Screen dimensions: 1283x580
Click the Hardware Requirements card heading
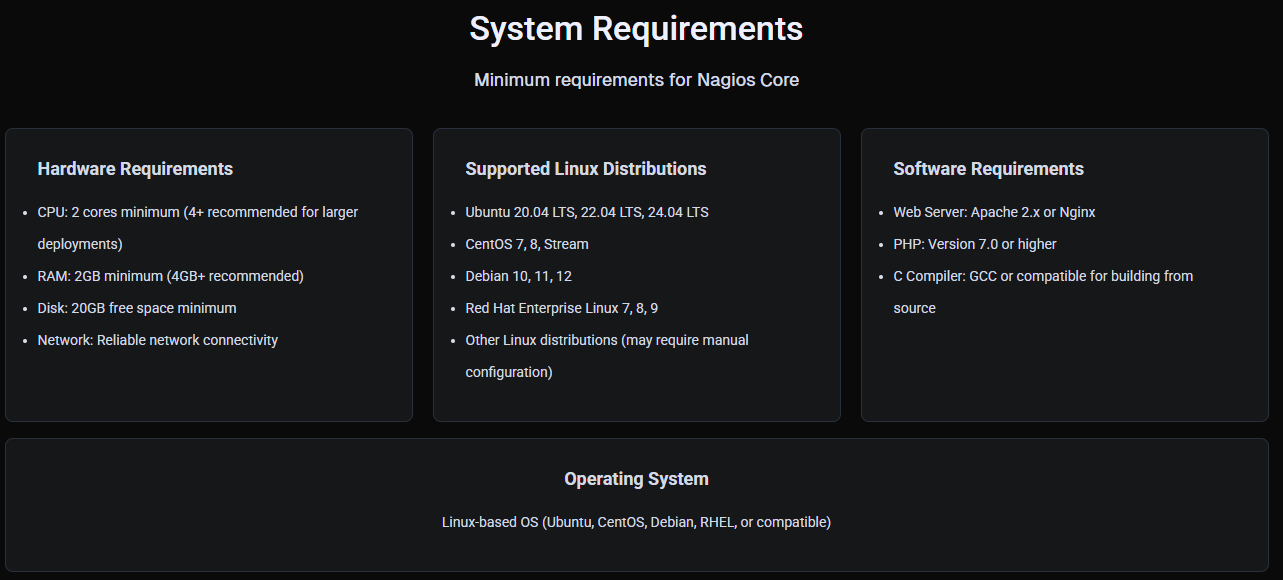pos(135,169)
